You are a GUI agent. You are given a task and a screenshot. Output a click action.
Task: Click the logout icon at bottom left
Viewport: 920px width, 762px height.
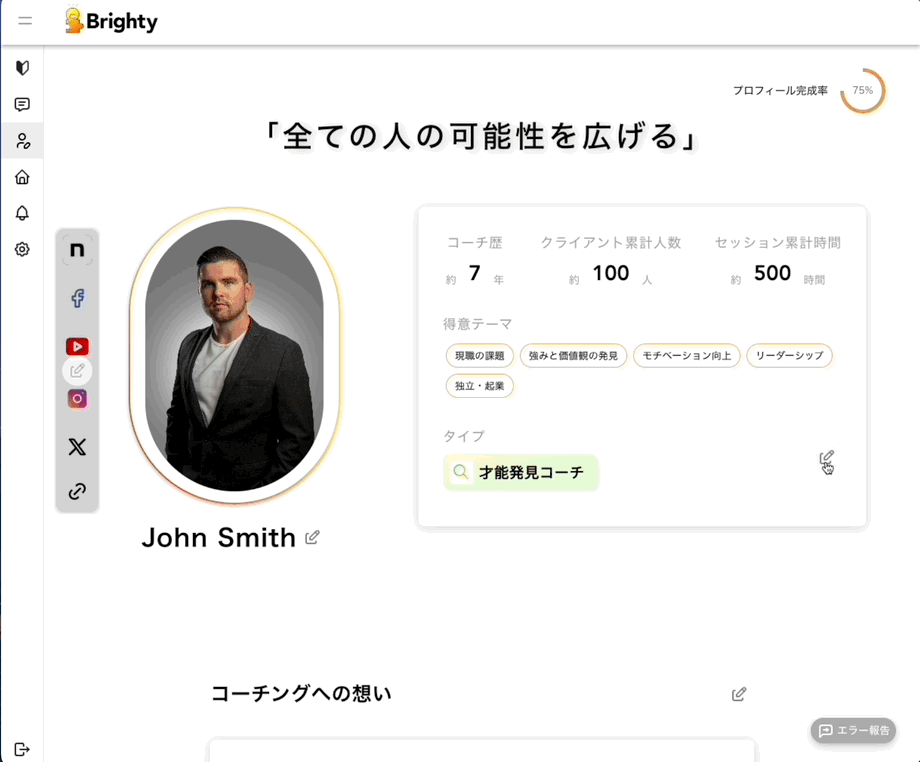(22, 749)
